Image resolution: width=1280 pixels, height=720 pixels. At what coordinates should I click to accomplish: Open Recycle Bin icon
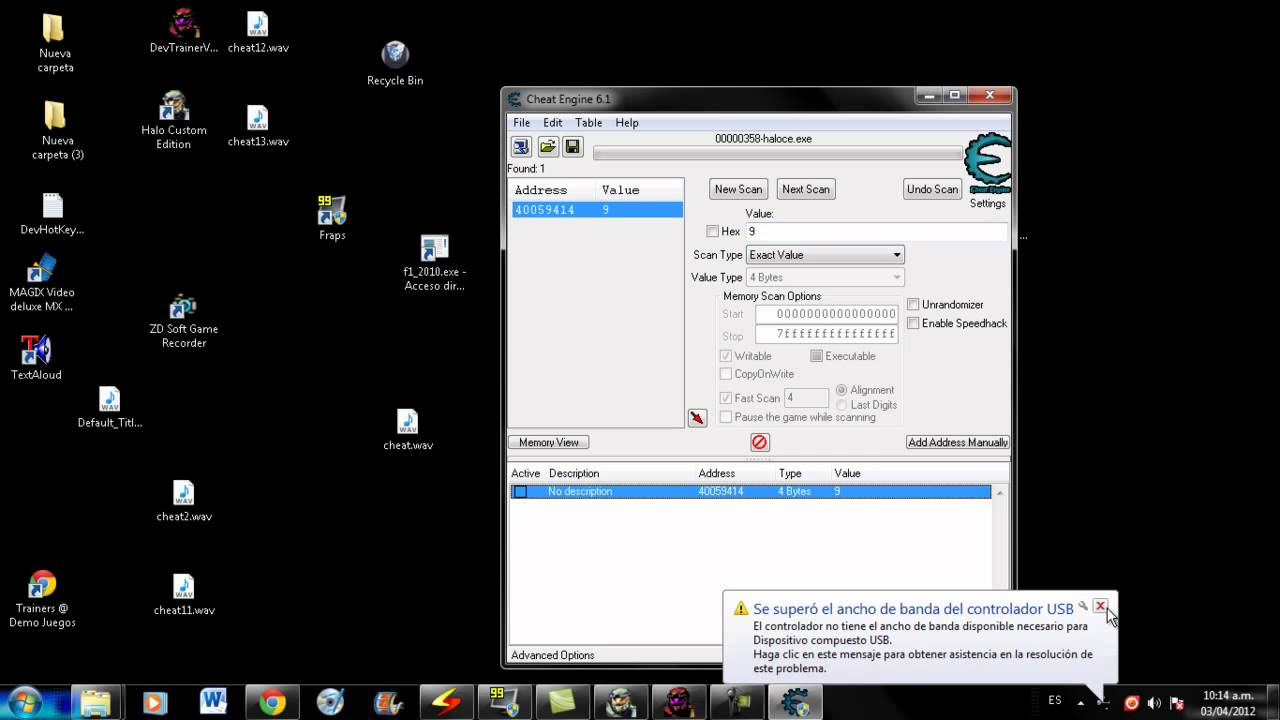pos(395,63)
